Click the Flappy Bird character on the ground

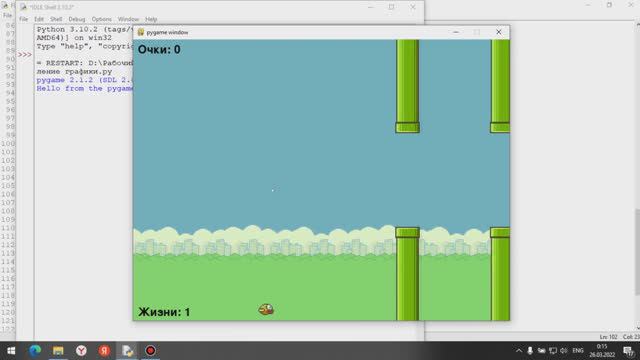tap(266, 309)
